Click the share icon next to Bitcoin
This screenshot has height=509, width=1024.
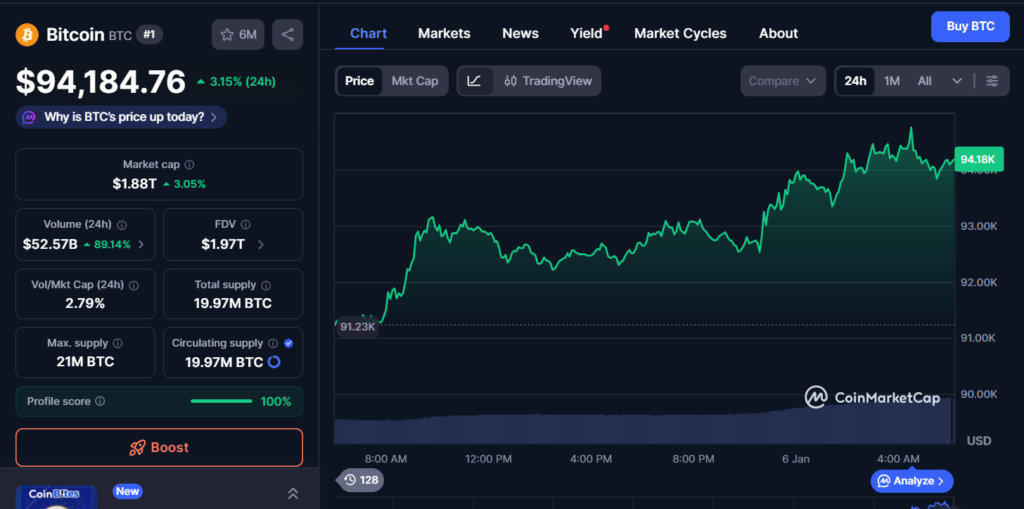coord(287,35)
